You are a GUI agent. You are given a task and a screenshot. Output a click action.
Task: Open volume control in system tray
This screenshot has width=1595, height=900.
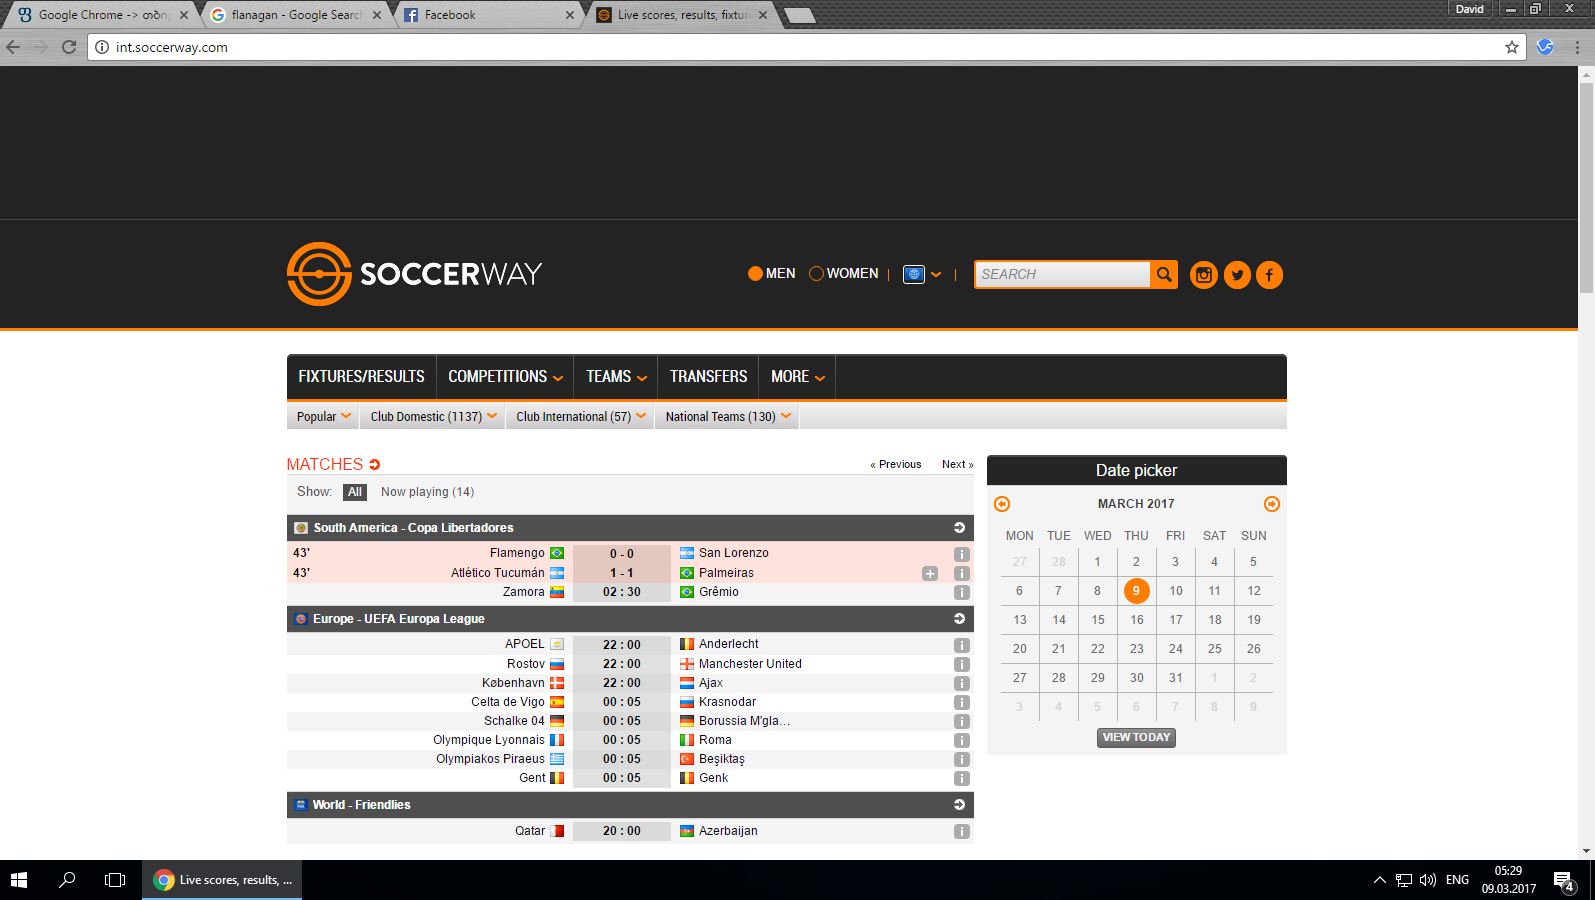coord(1428,880)
